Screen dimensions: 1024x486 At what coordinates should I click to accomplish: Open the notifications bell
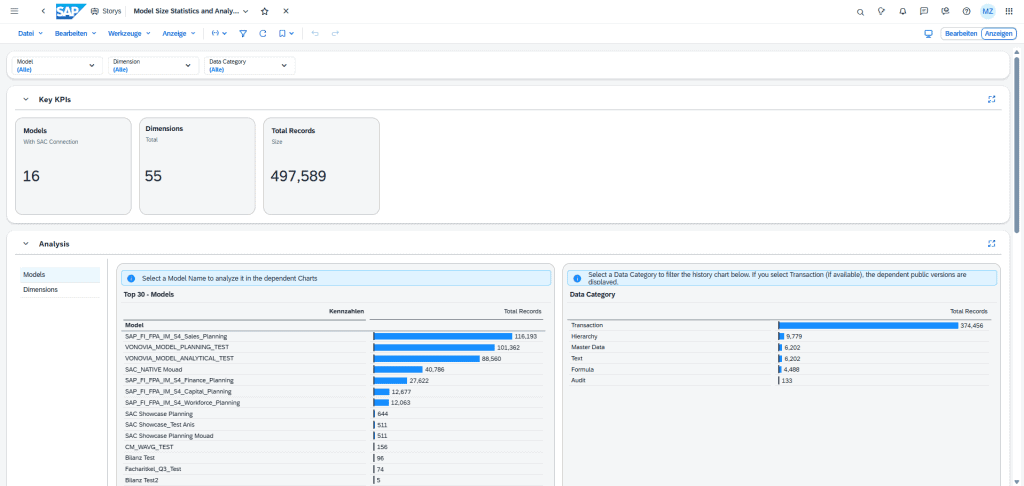903,11
